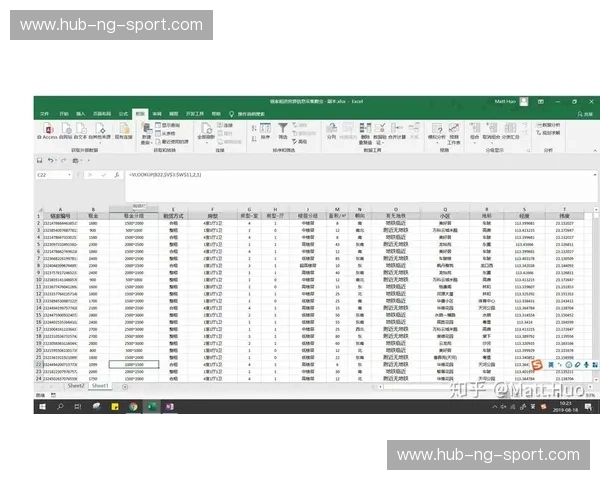The height and width of the screenshot is (480, 600).
Task: Switch to the Data (数据) ribbon tab
Action: (141, 114)
